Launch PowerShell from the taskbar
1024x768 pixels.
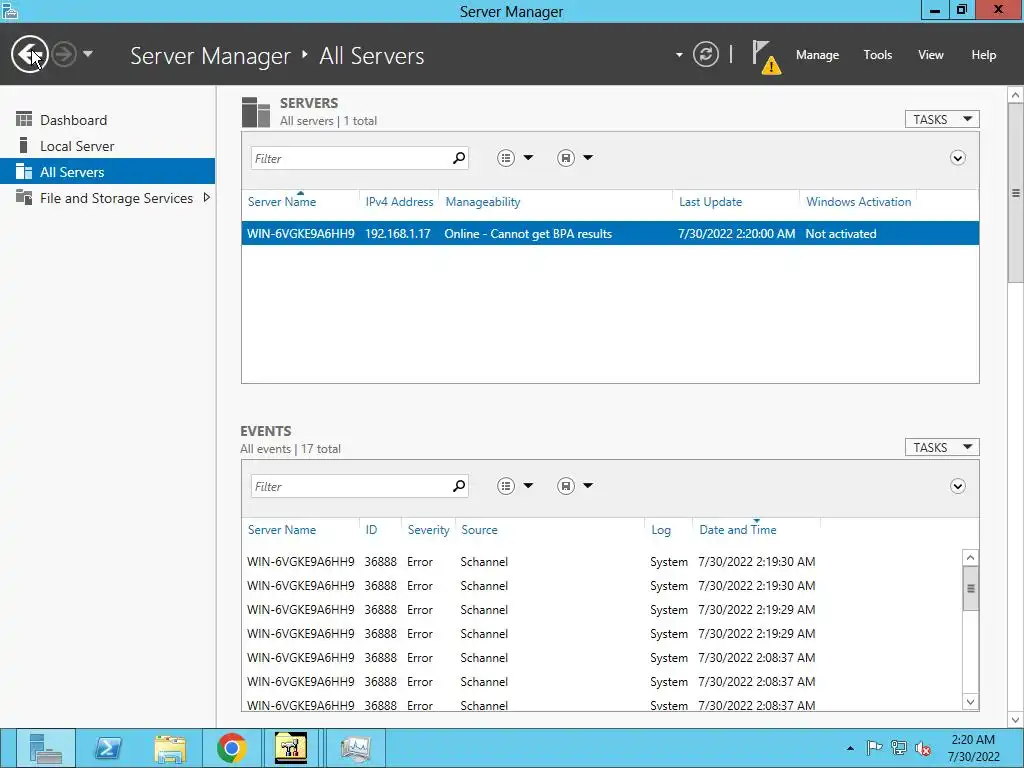[x=107, y=748]
